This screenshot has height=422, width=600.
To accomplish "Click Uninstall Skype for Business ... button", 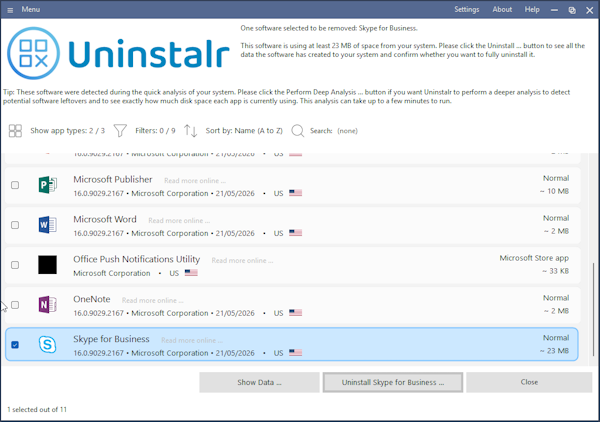I will [393, 382].
